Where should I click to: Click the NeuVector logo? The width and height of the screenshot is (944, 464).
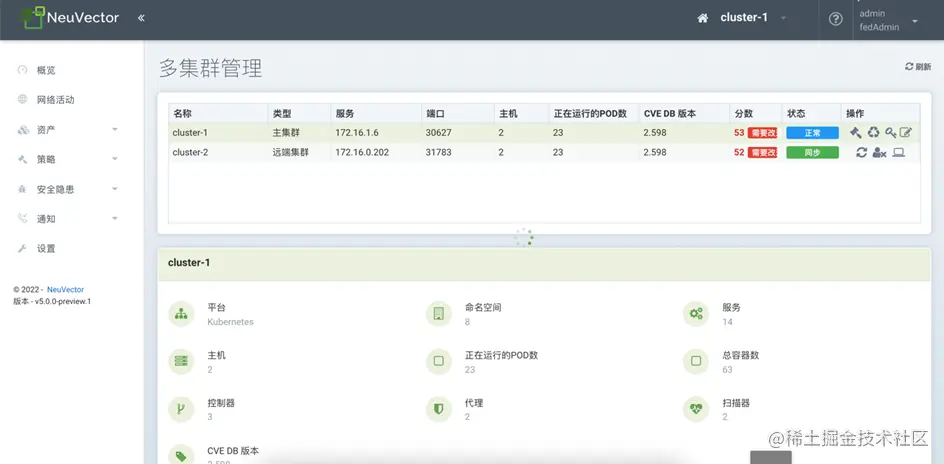click(x=69, y=17)
